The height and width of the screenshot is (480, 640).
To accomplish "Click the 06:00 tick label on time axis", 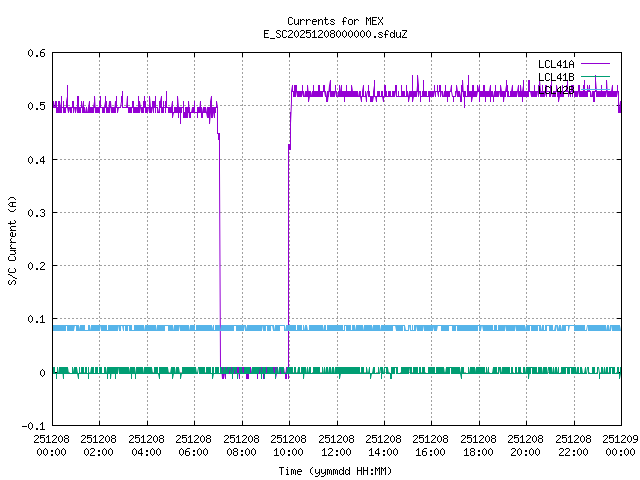I will tap(193, 445).
